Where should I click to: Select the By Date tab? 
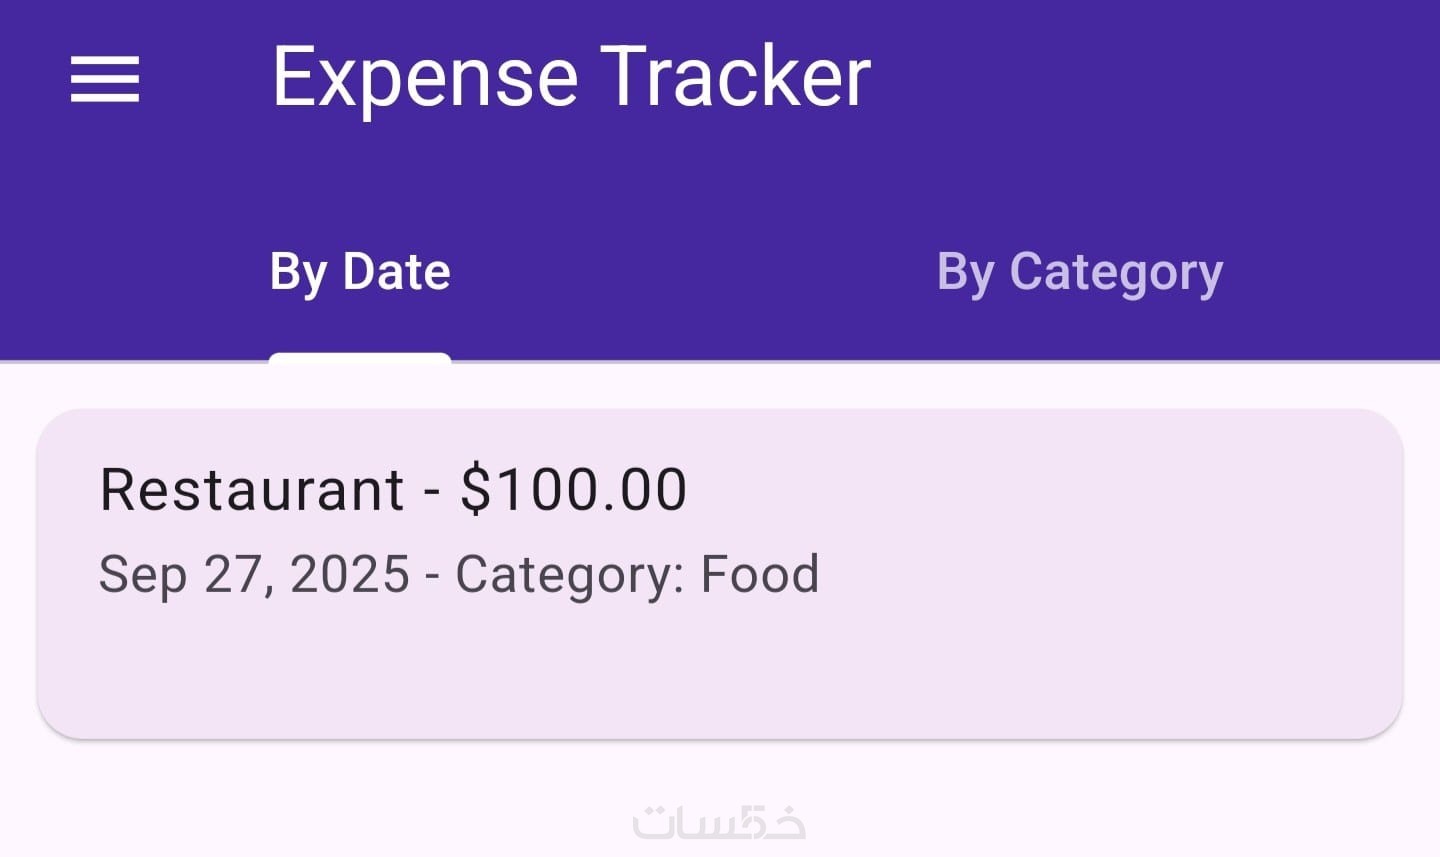pos(360,272)
